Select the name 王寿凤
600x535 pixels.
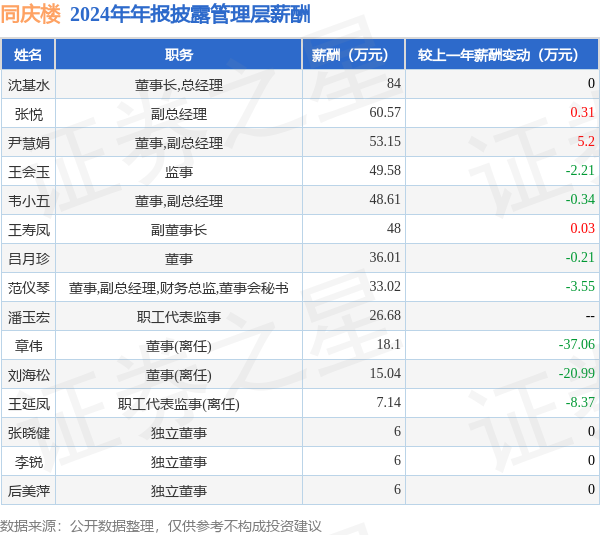(x=29, y=230)
